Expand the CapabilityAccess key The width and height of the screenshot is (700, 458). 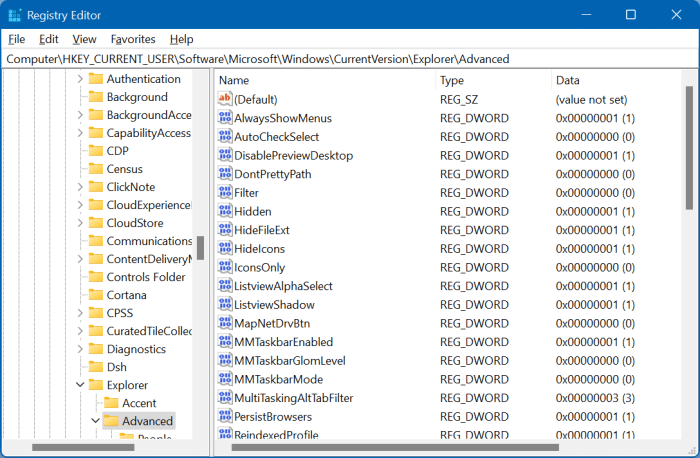(80, 133)
